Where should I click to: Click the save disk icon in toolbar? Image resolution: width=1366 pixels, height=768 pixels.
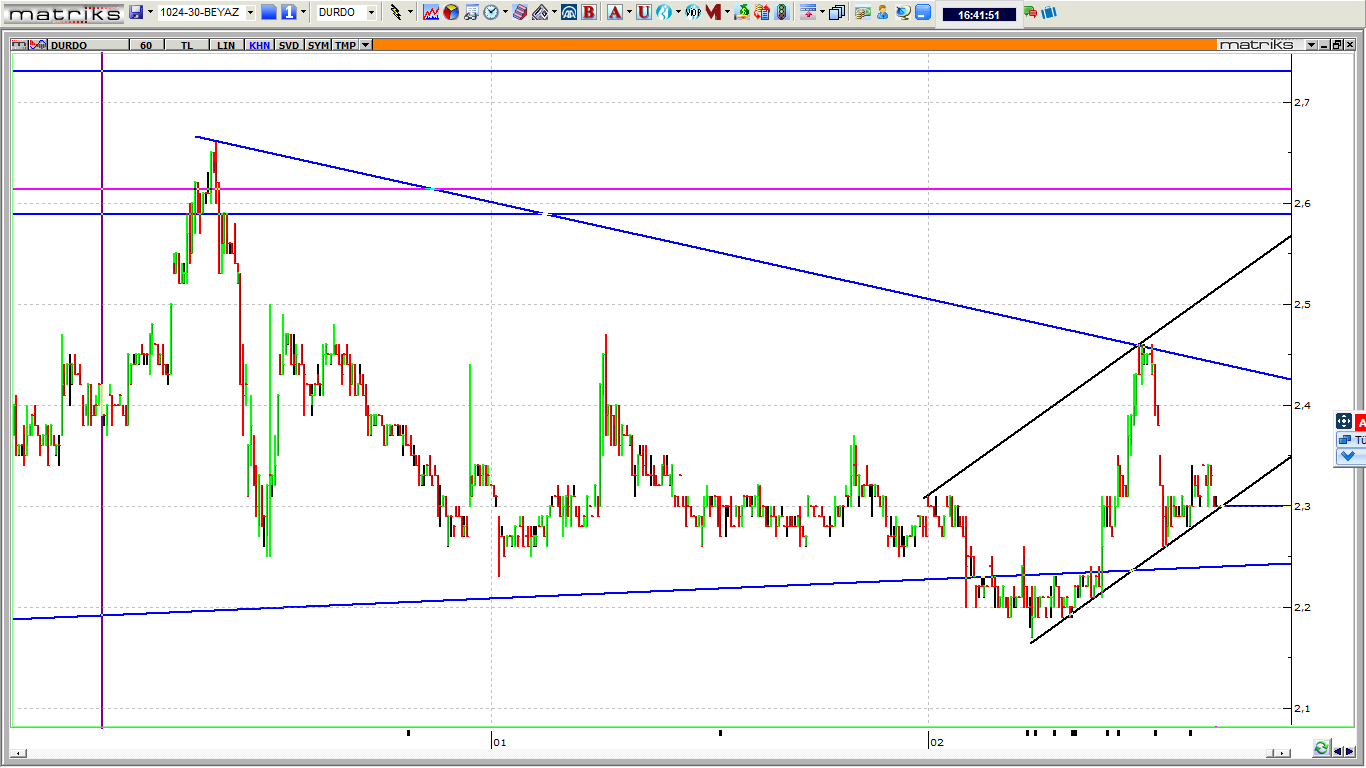click(x=136, y=12)
